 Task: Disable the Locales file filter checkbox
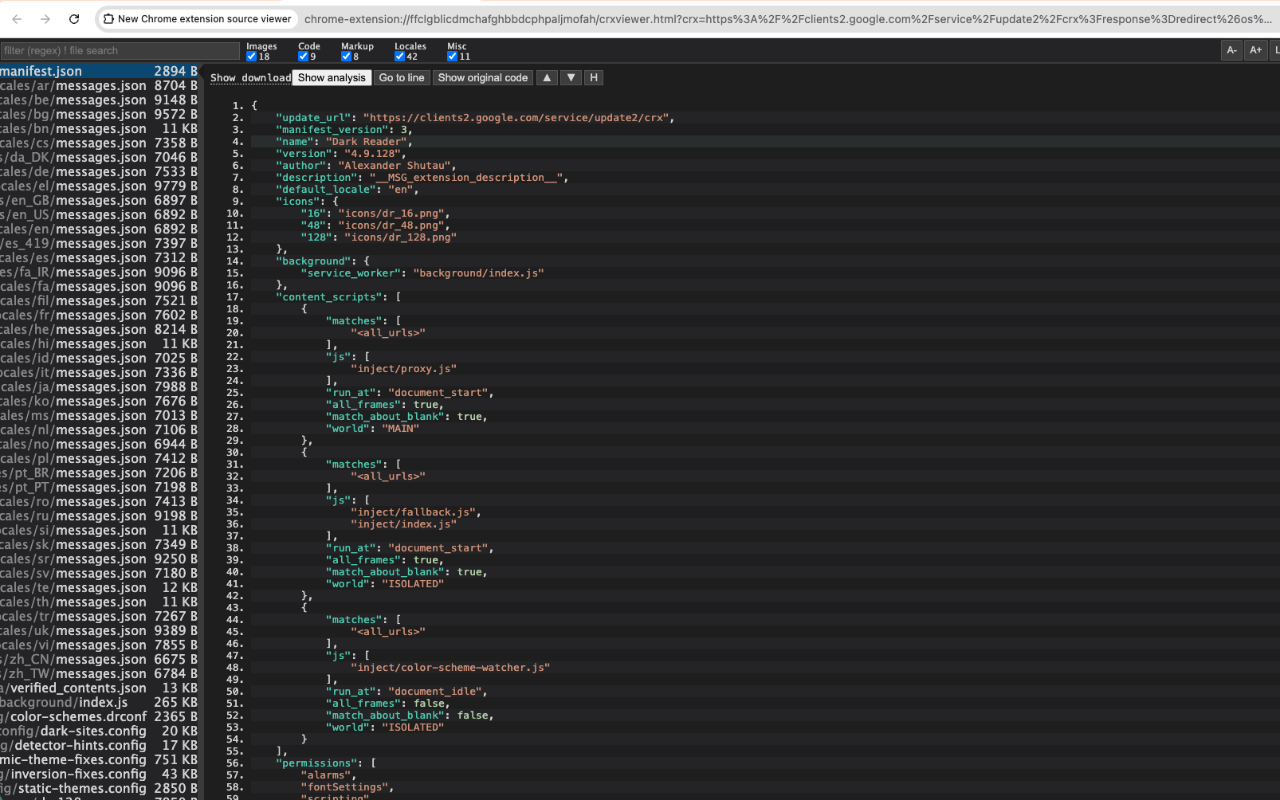(400, 57)
